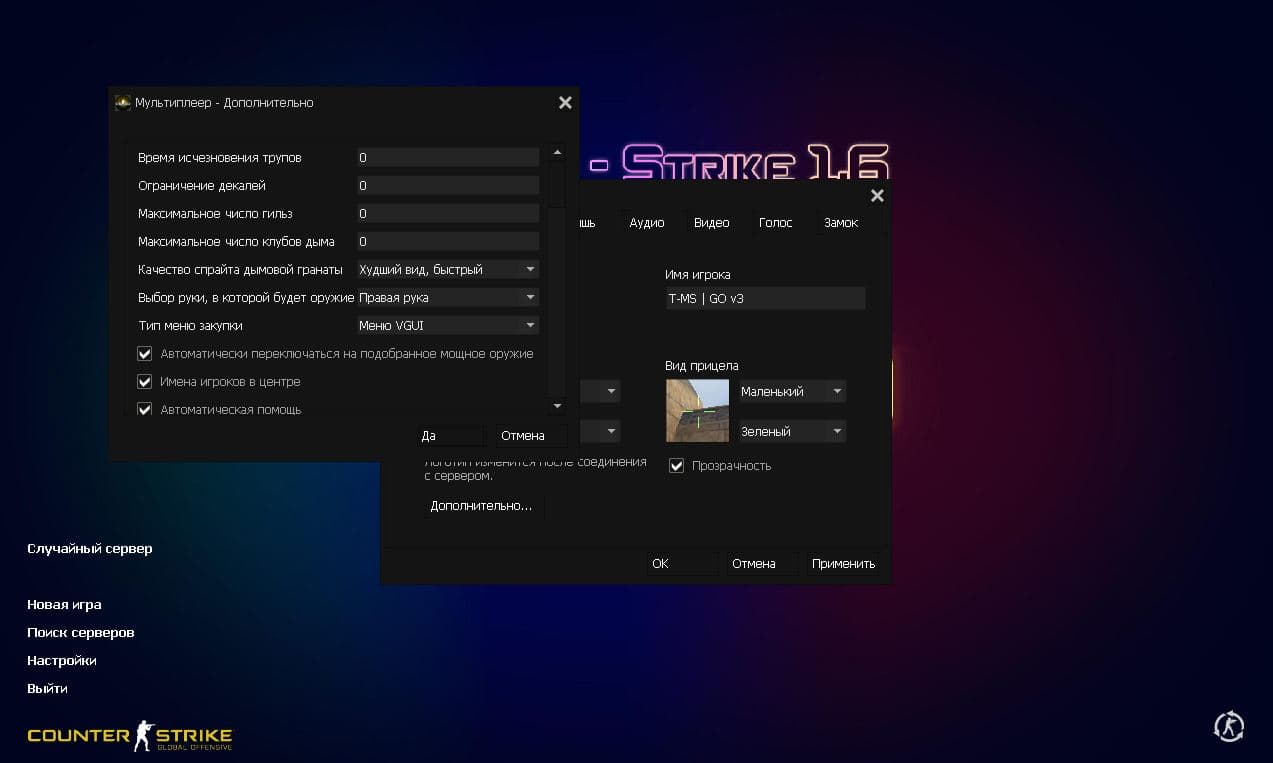Click the player name input field
1273x763 pixels.
(x=765, y=299)
